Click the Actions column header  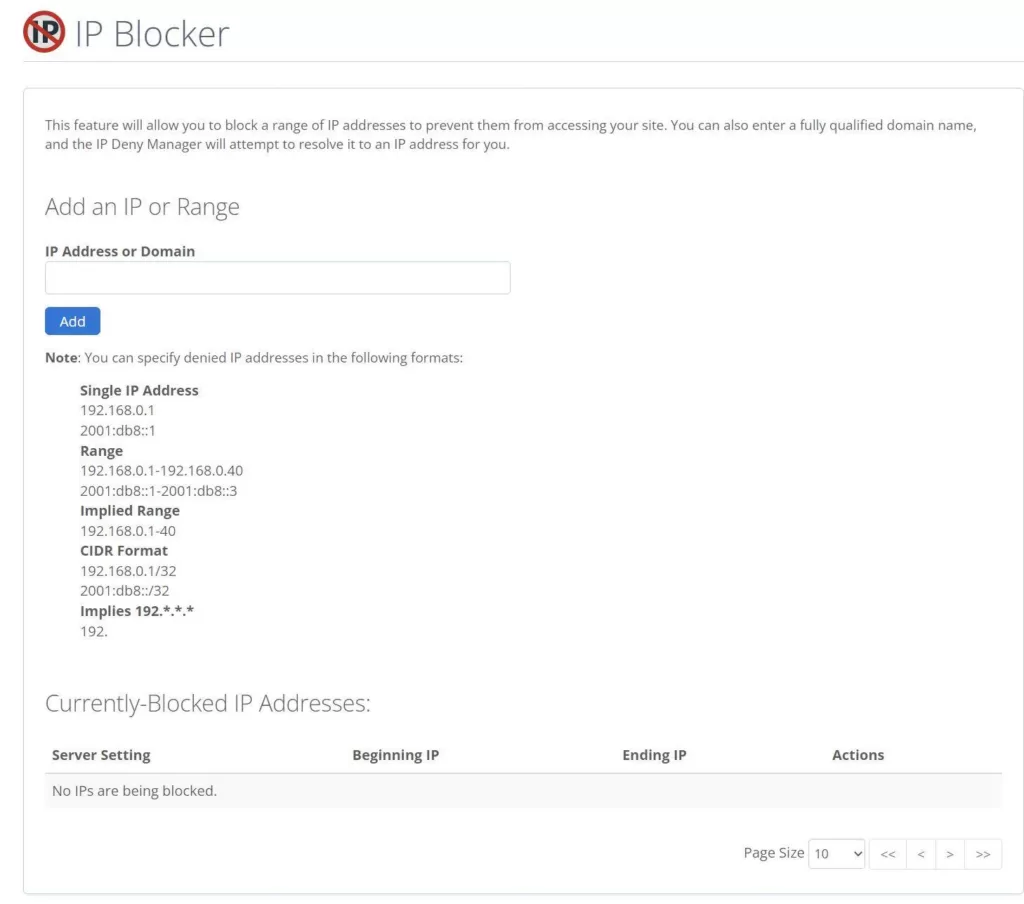pyautogui.click(x=858, y=755)
